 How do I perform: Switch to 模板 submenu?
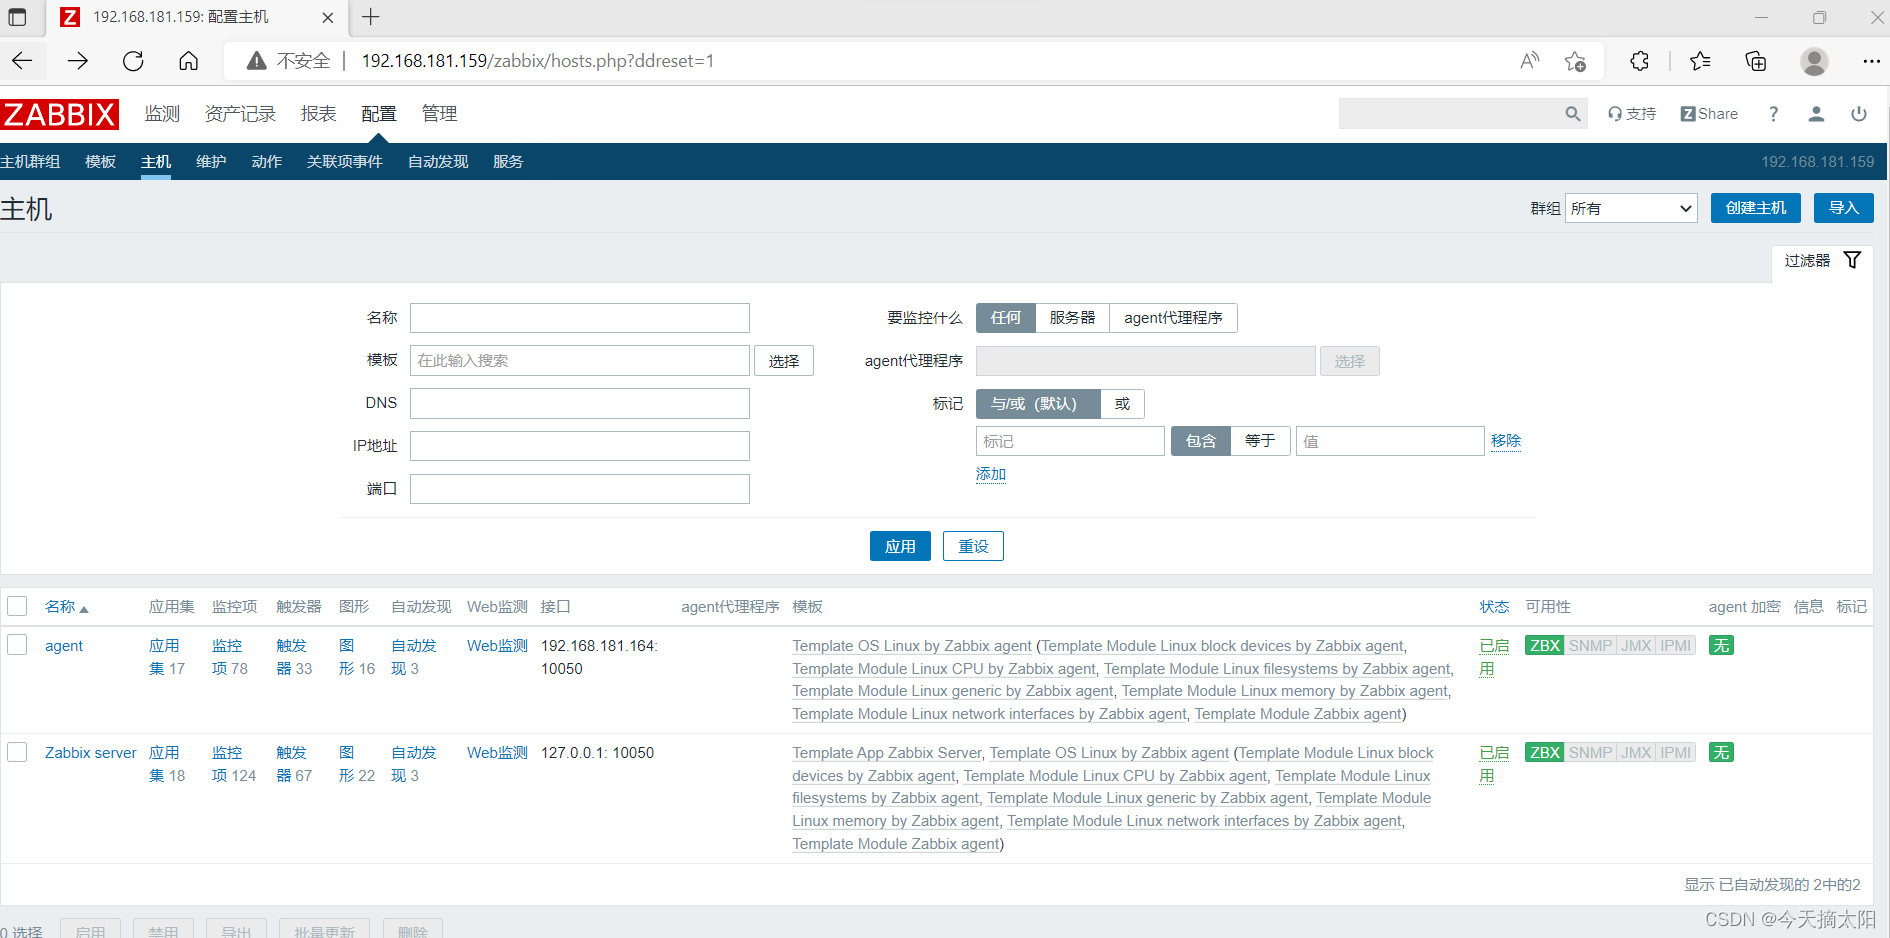point(100,162)
